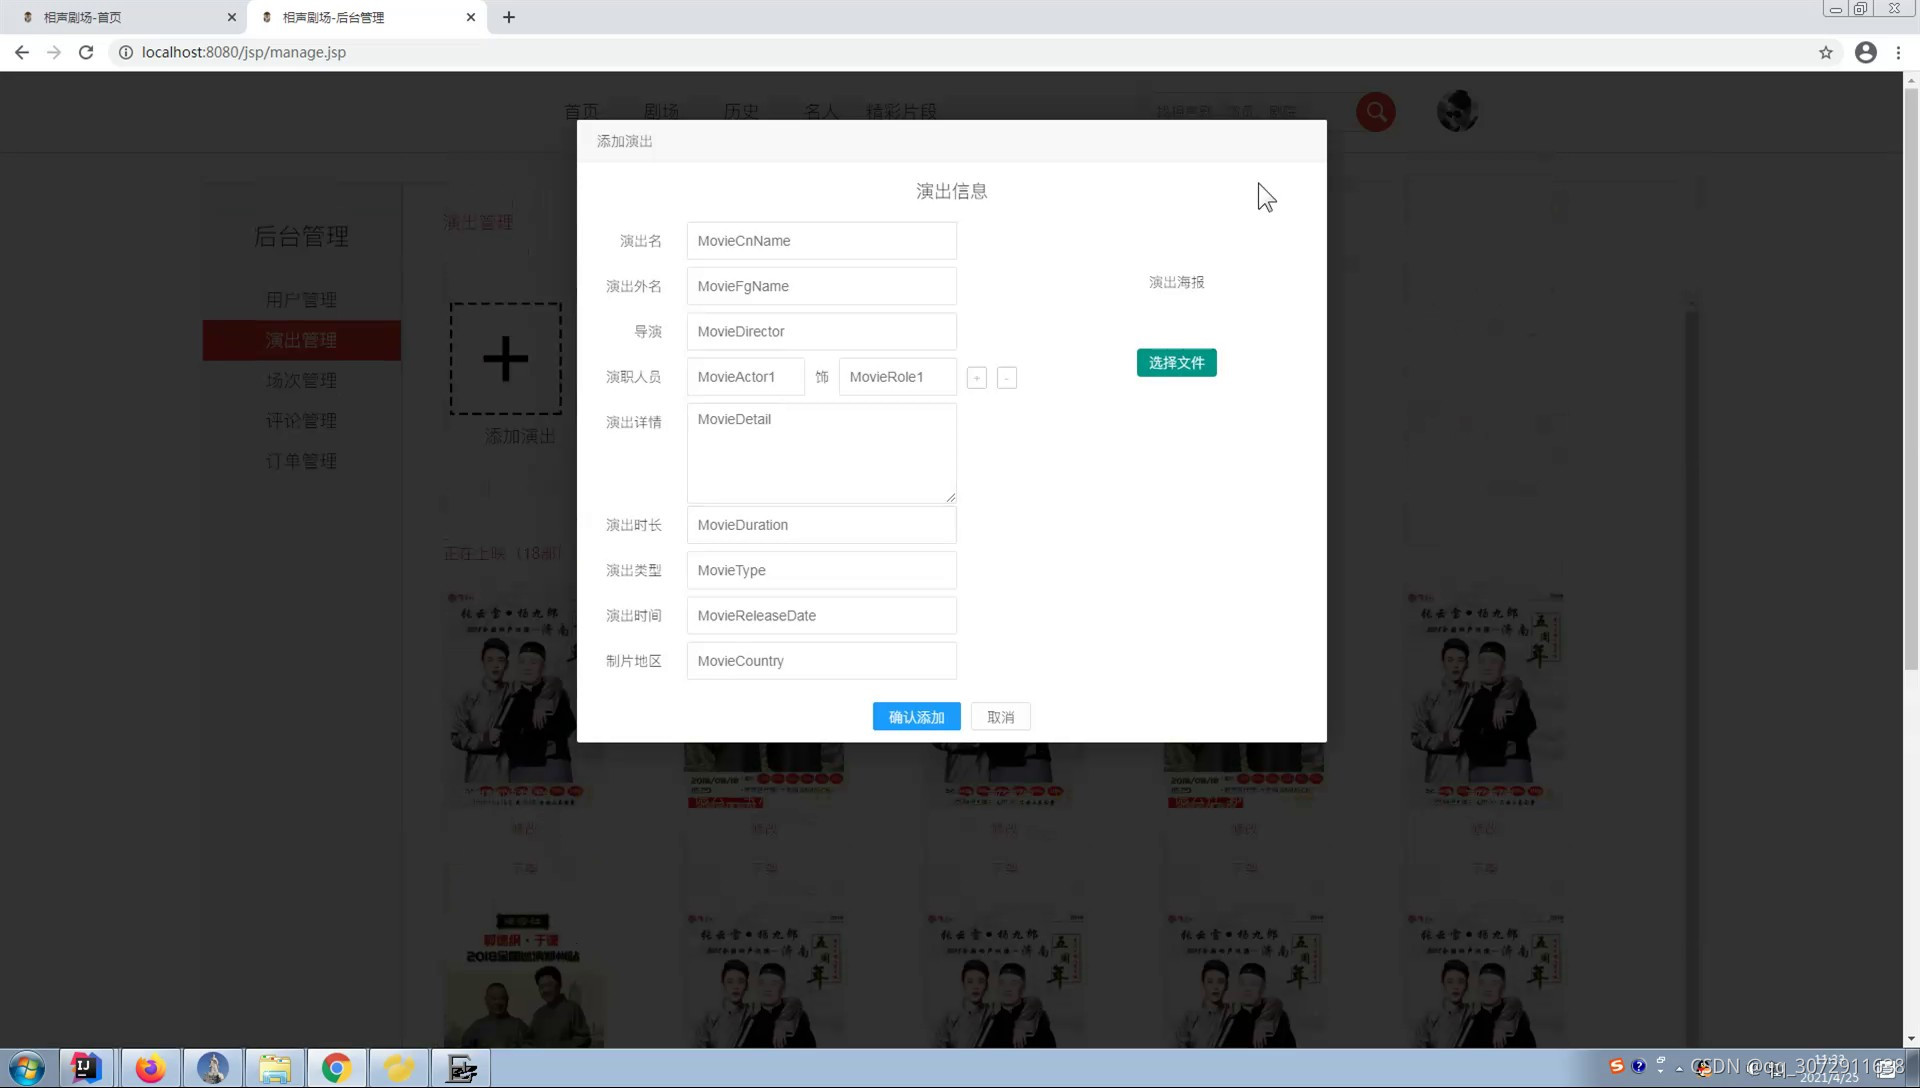Click the Sogou input icon in tray

tap(1616, 1066)
